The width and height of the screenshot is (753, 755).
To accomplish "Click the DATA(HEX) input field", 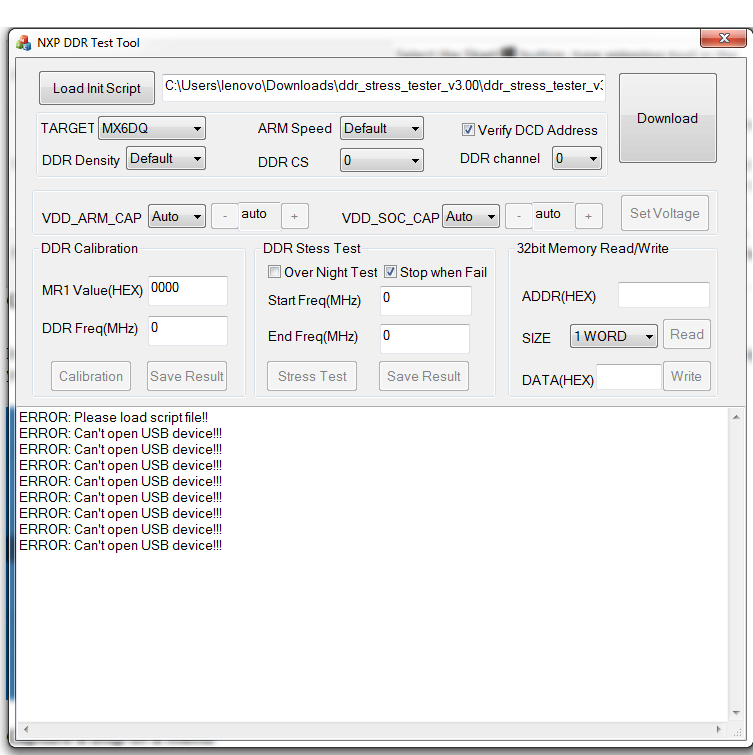I will click(x=629, y=377).
